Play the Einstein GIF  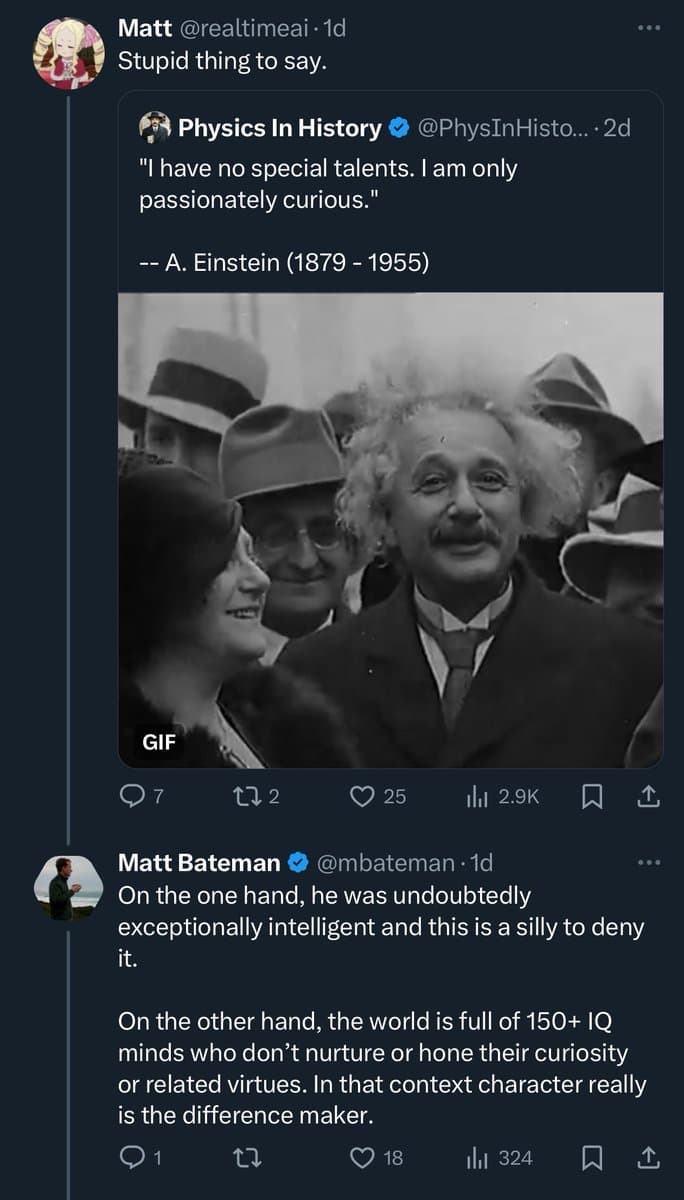[390, 530]
